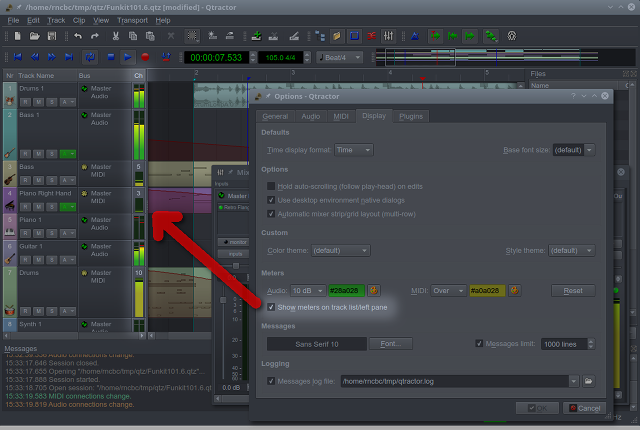This screenshot has height=430, width=640.
Task: Stop playback
Action: click(x=111, y=57)
